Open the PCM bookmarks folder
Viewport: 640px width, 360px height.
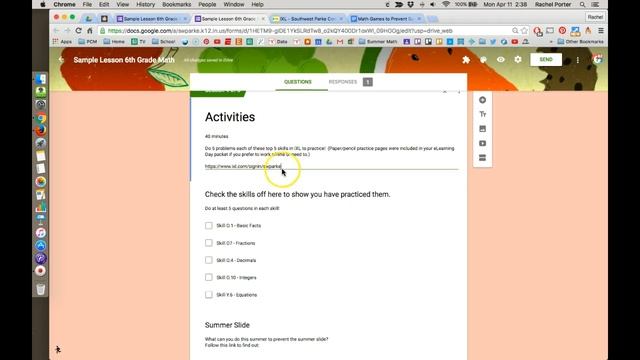click(x=88, y=42)
